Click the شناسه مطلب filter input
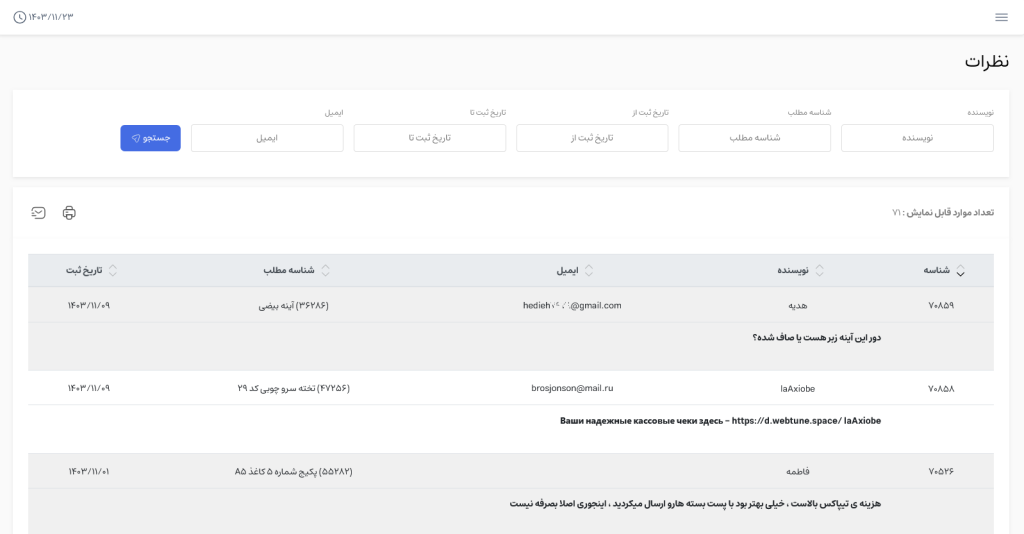This screenshot has width=1024, height=534. tap(754, 138)
